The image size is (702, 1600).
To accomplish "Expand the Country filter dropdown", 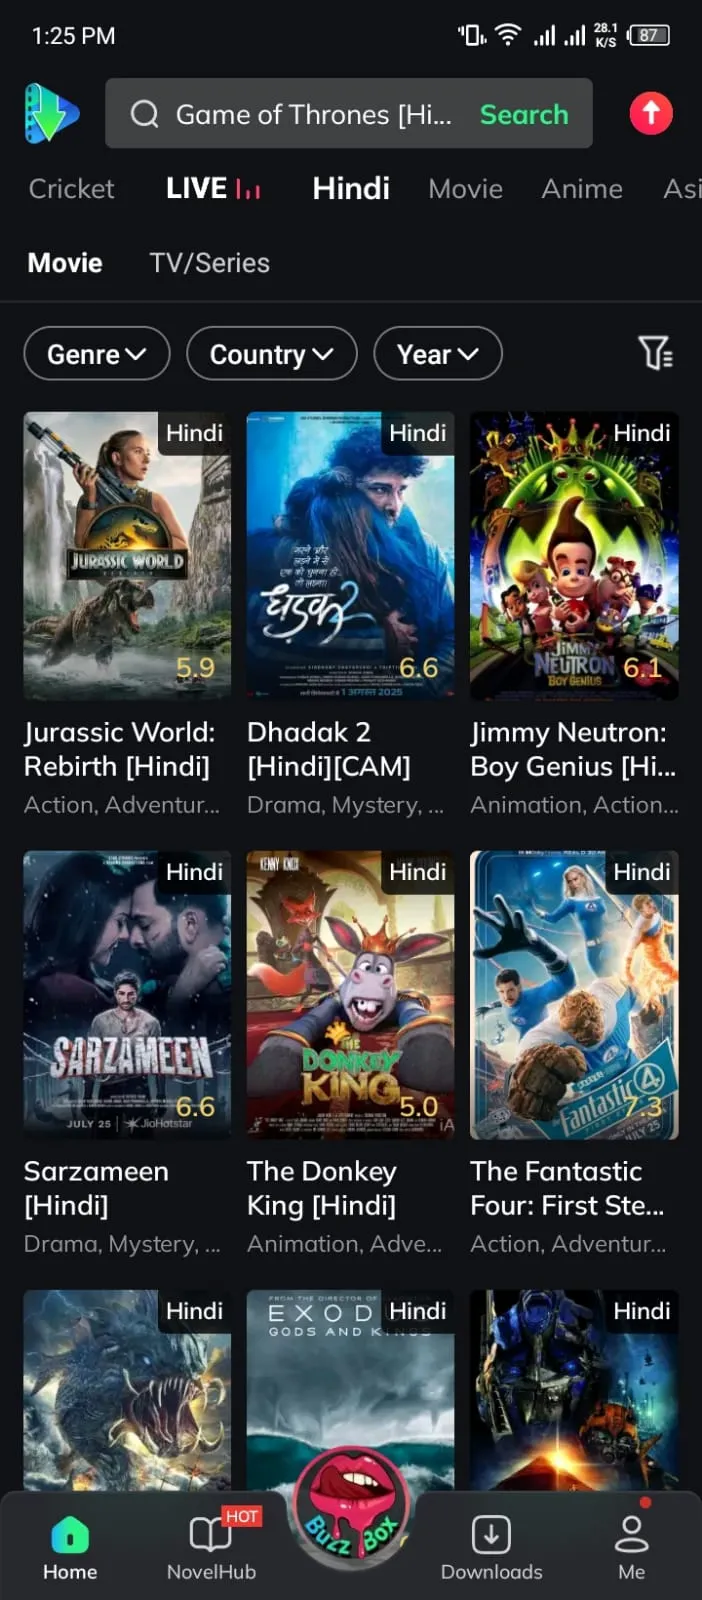I will pyautogui.click(x=272, y=354).
